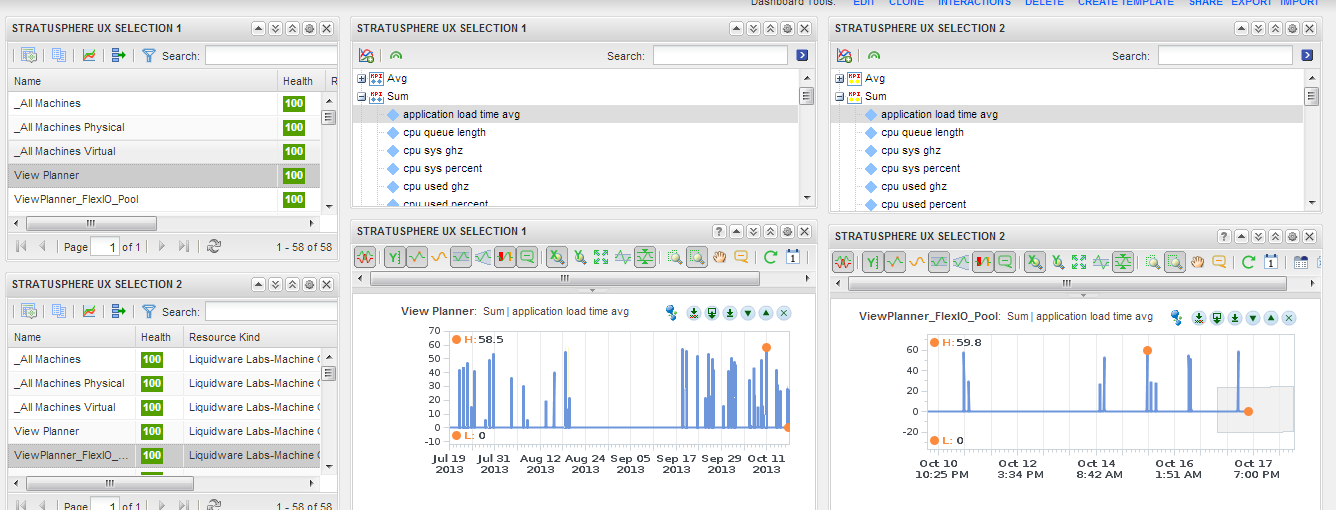Click the filter funnel icon in top-left panel
This screenshot has width=1336, height=510.
tap(149, 56)
